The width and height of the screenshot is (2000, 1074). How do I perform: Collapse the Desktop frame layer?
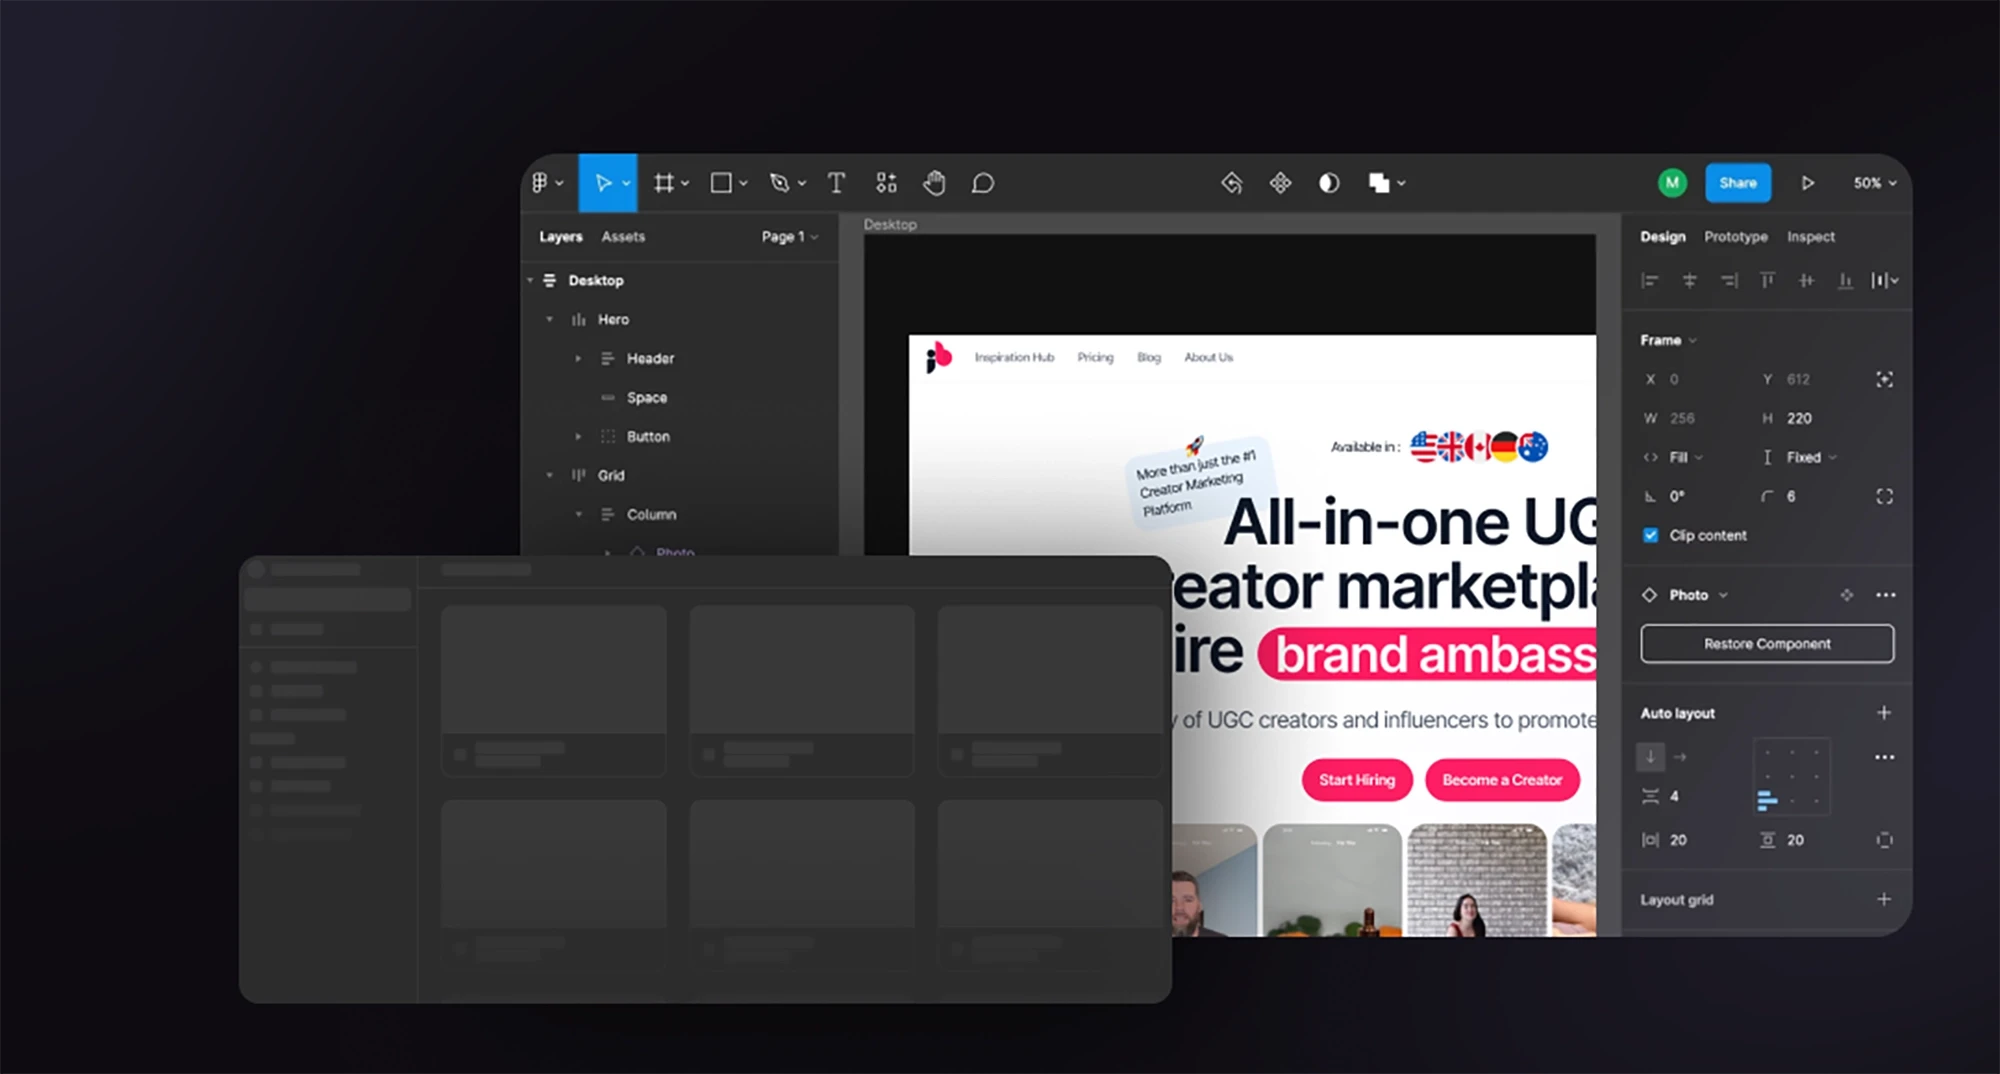tap(530, 281)
